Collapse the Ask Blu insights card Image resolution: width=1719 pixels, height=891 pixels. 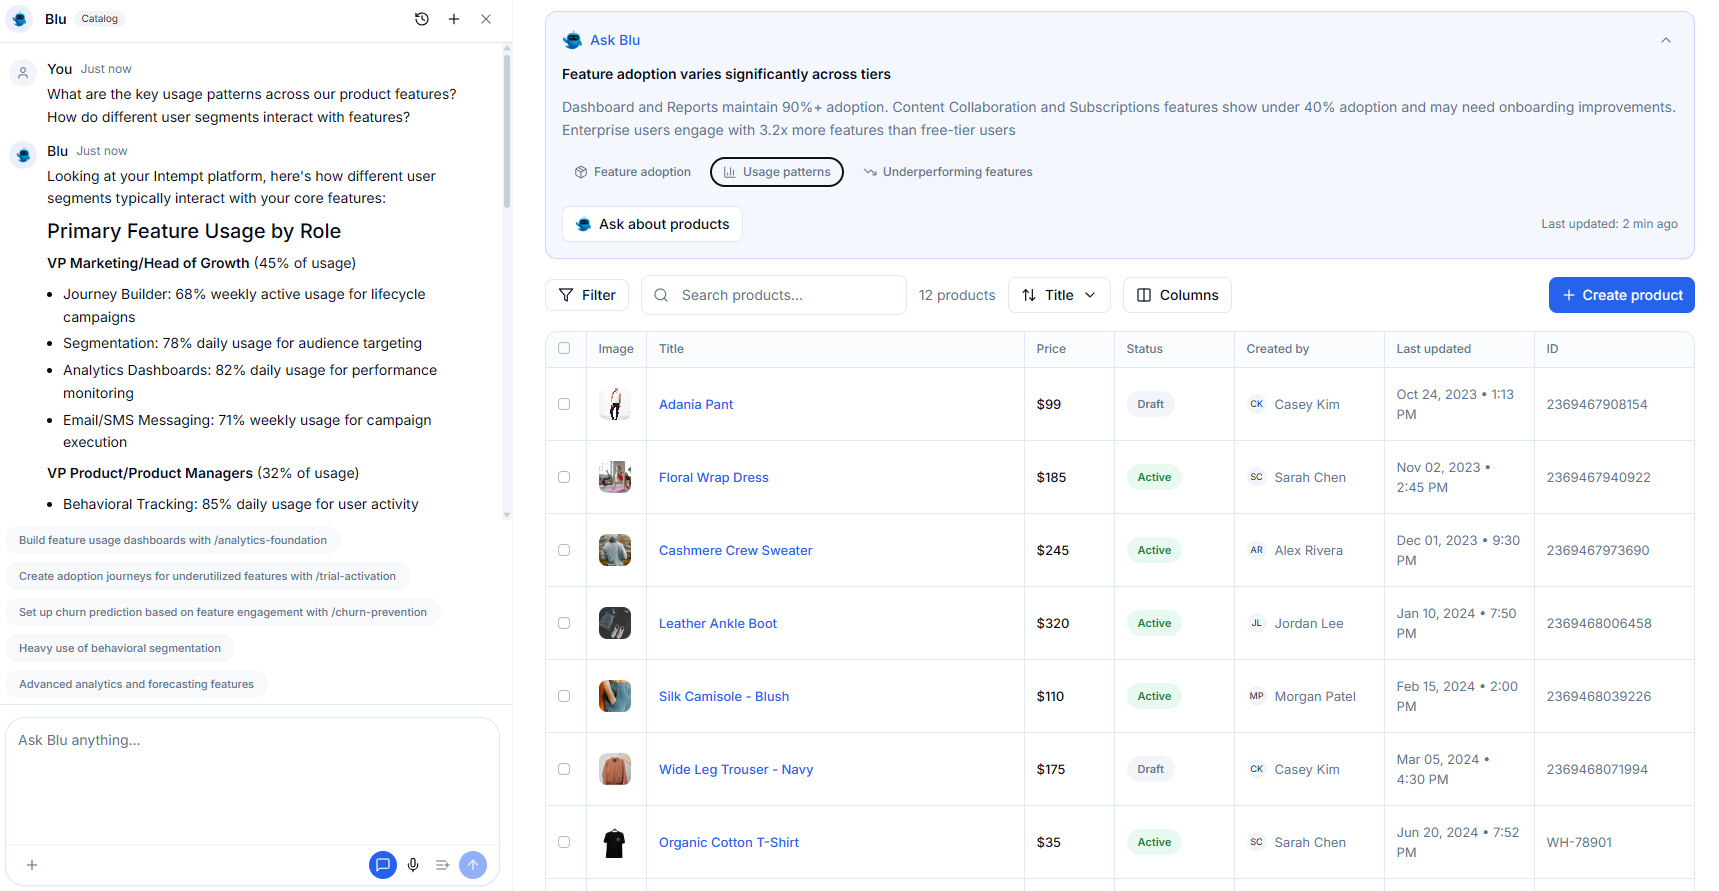[x=1666, y=40]
